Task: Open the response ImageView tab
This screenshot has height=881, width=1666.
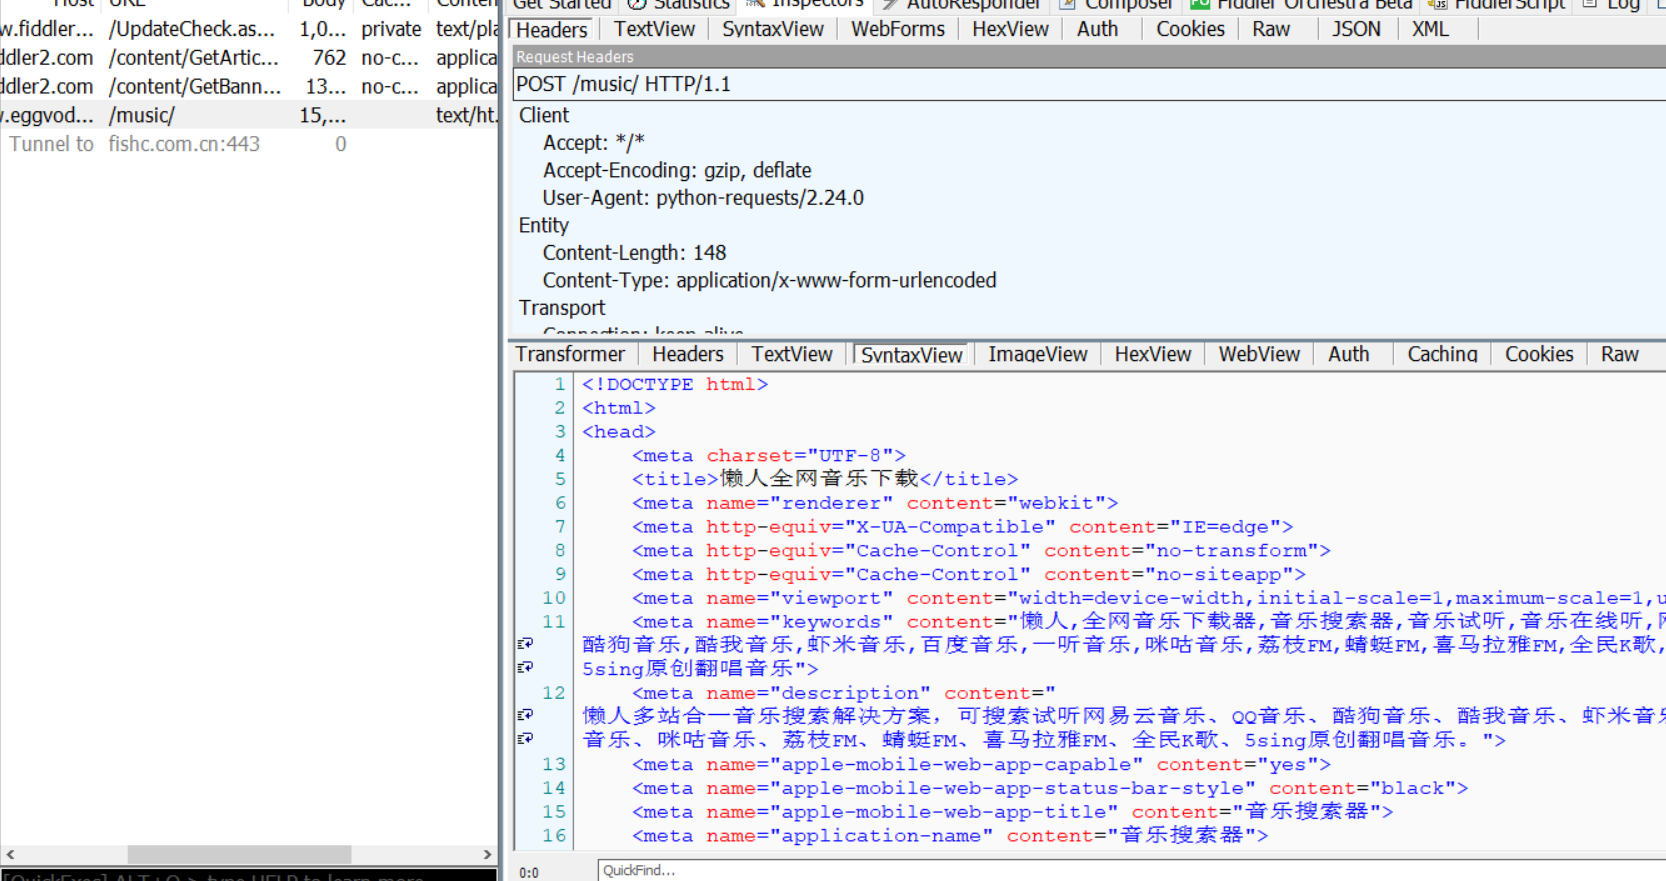Action: 1038,354
